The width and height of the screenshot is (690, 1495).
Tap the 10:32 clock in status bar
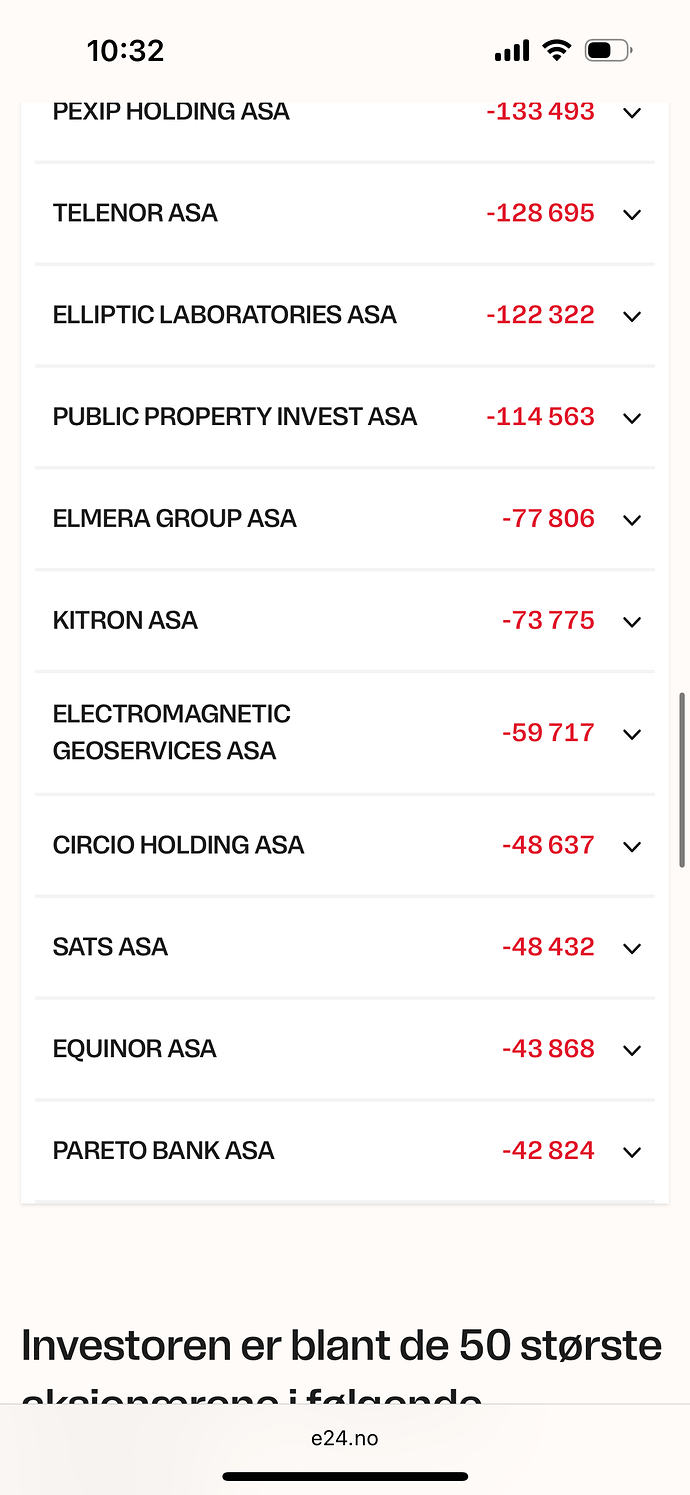(x=125, y=51)
